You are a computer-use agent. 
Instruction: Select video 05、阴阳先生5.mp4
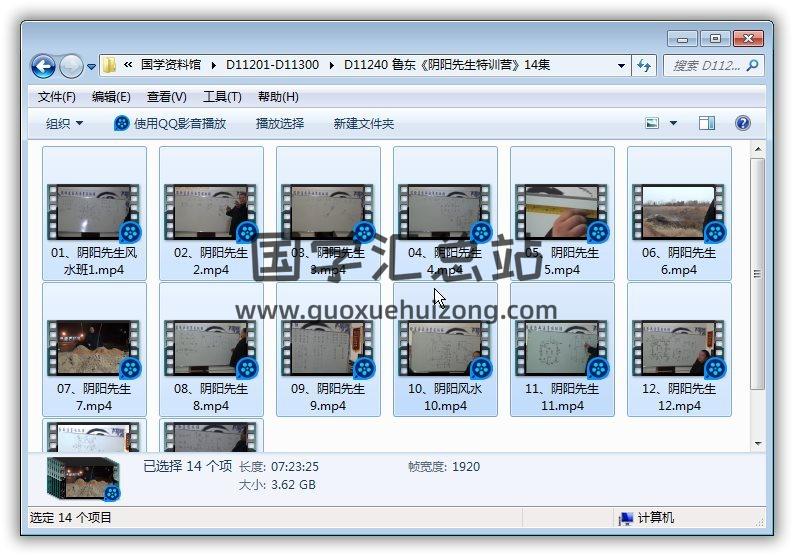[x=562, y=214]
